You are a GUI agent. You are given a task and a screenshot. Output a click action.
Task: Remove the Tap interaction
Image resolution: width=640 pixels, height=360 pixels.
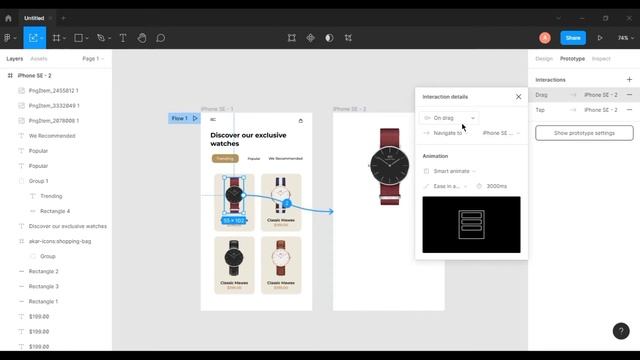pyautogui.click(x=629, y=110)
